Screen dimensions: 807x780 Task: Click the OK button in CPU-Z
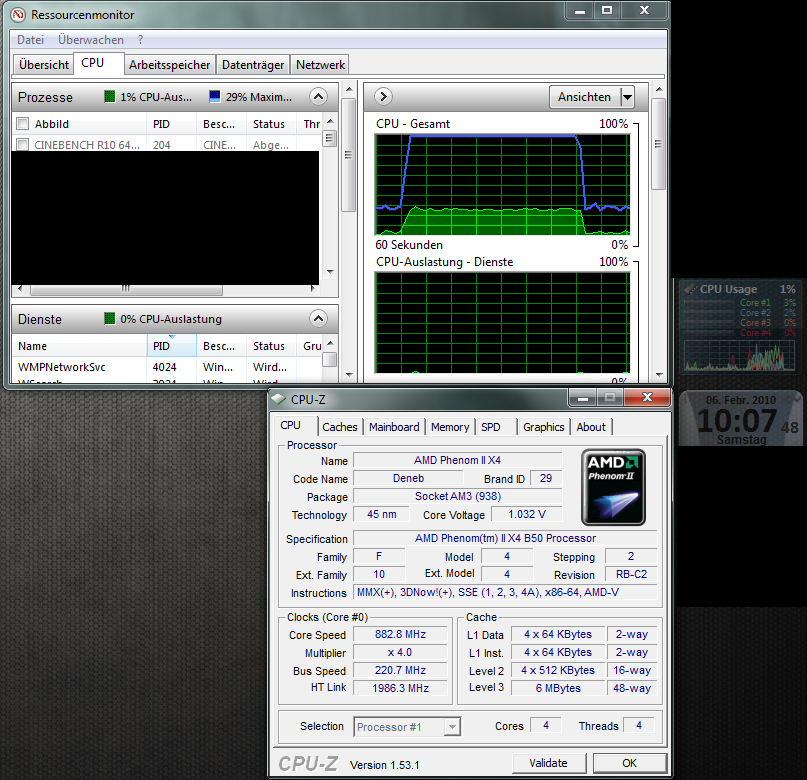[629, 763]
